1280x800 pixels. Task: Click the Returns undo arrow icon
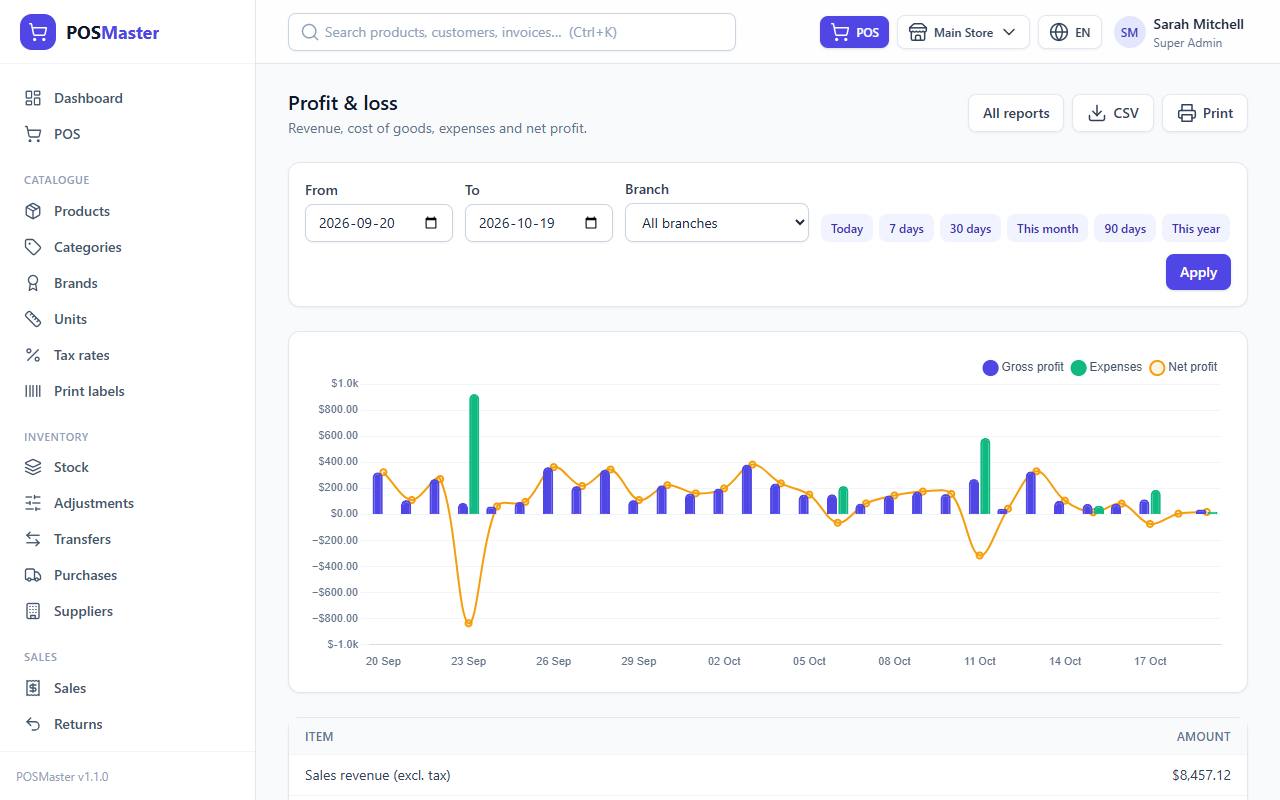click(x=33, y=724)
